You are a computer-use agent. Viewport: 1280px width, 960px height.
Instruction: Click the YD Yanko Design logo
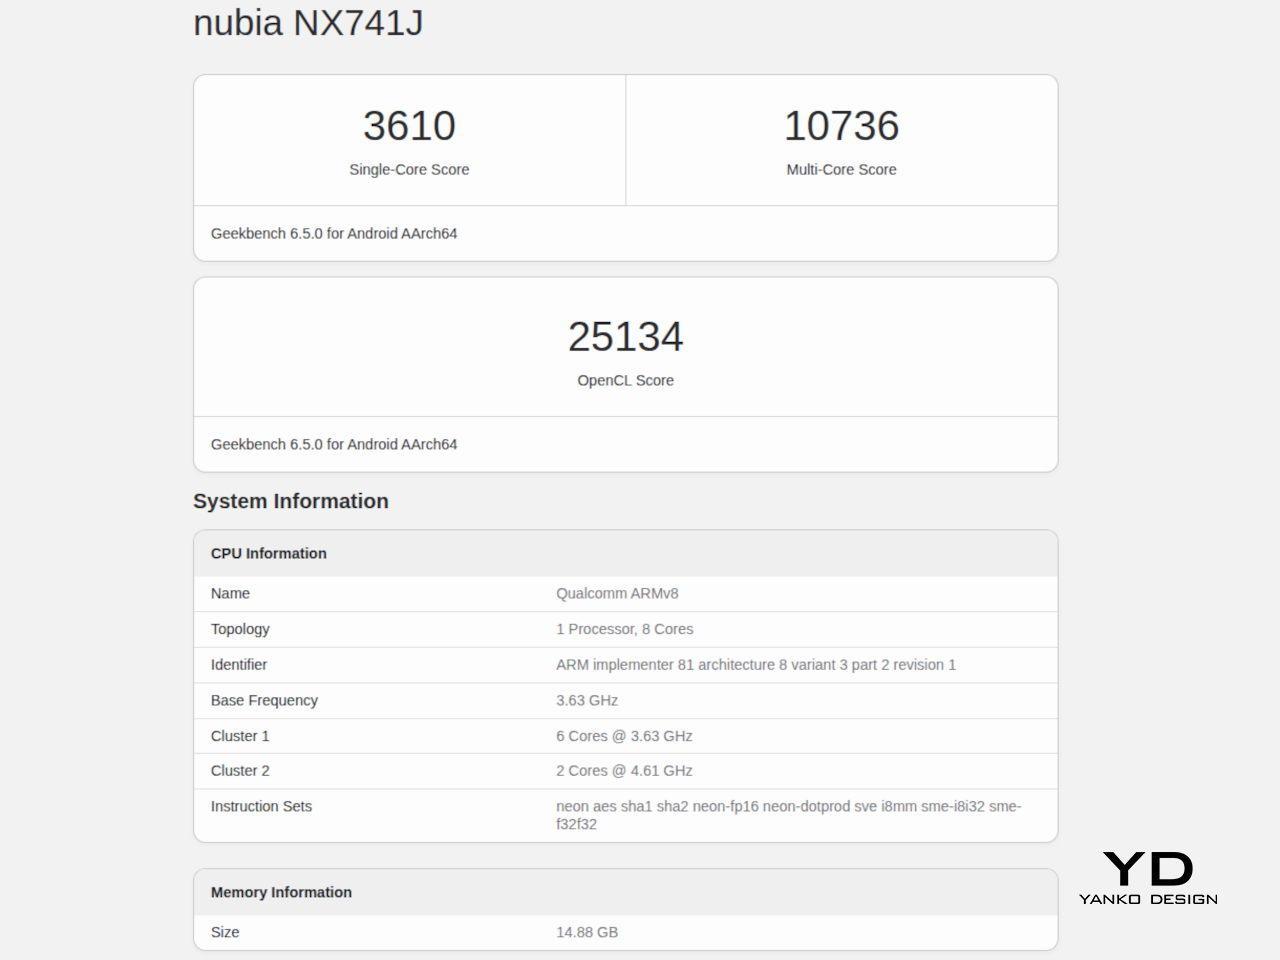point(1148,878)
